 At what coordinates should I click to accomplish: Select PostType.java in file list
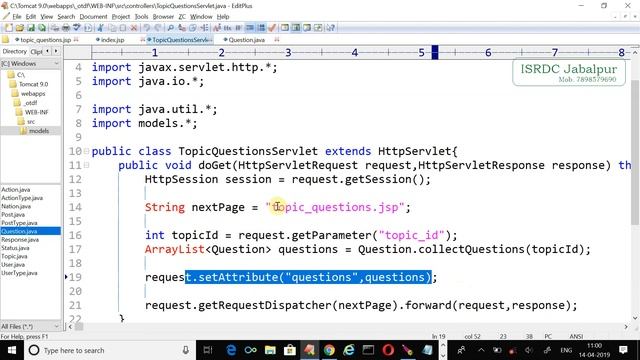(19, 223)
